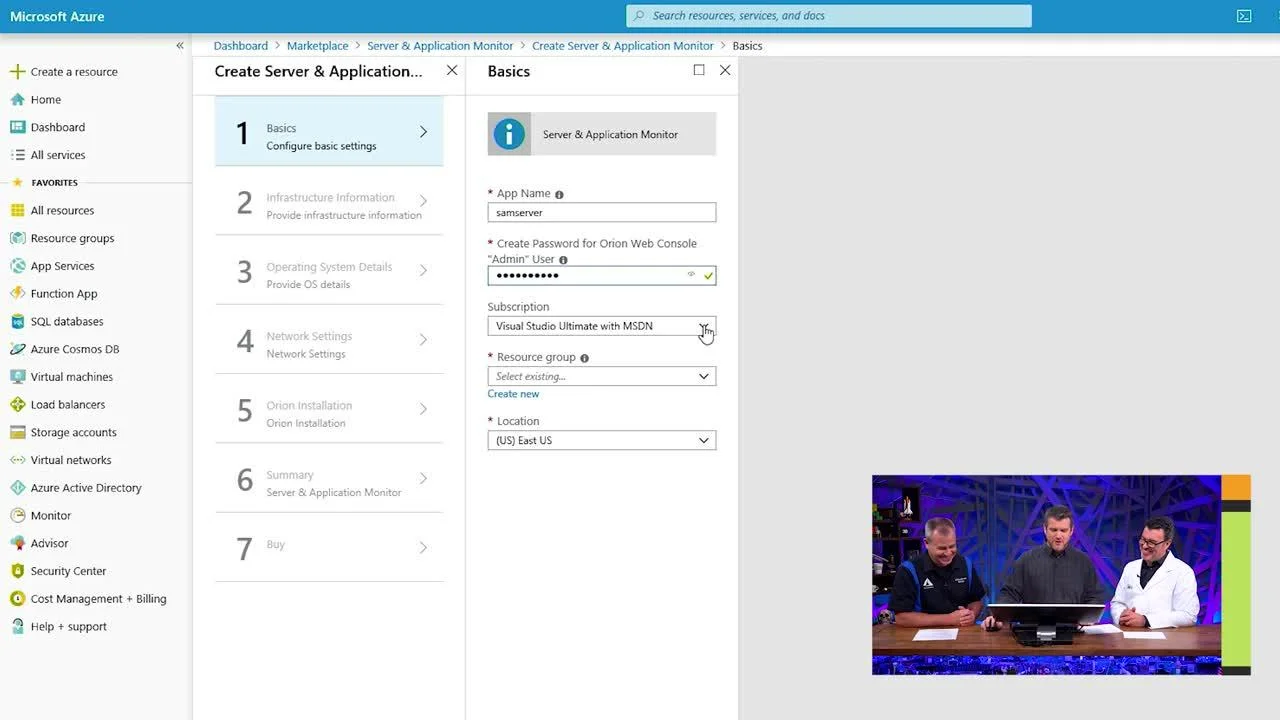
Task: Click the App Name input field
Action: [x=602, y=212]
